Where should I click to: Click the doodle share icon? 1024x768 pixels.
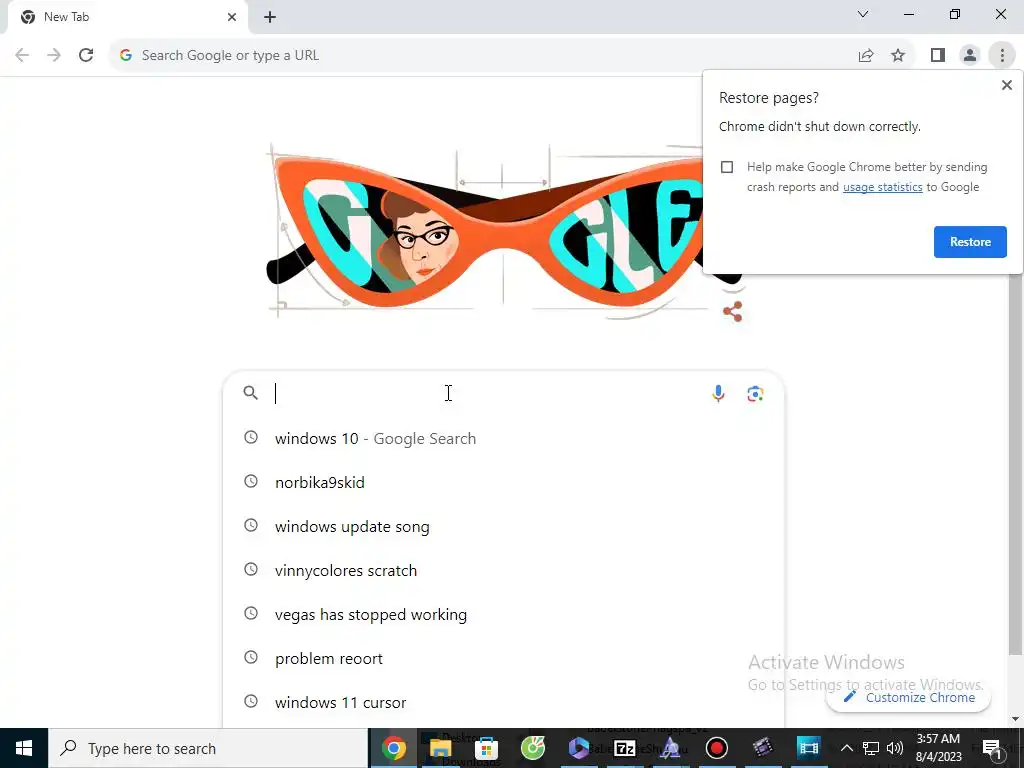click(x=733, y=312)
